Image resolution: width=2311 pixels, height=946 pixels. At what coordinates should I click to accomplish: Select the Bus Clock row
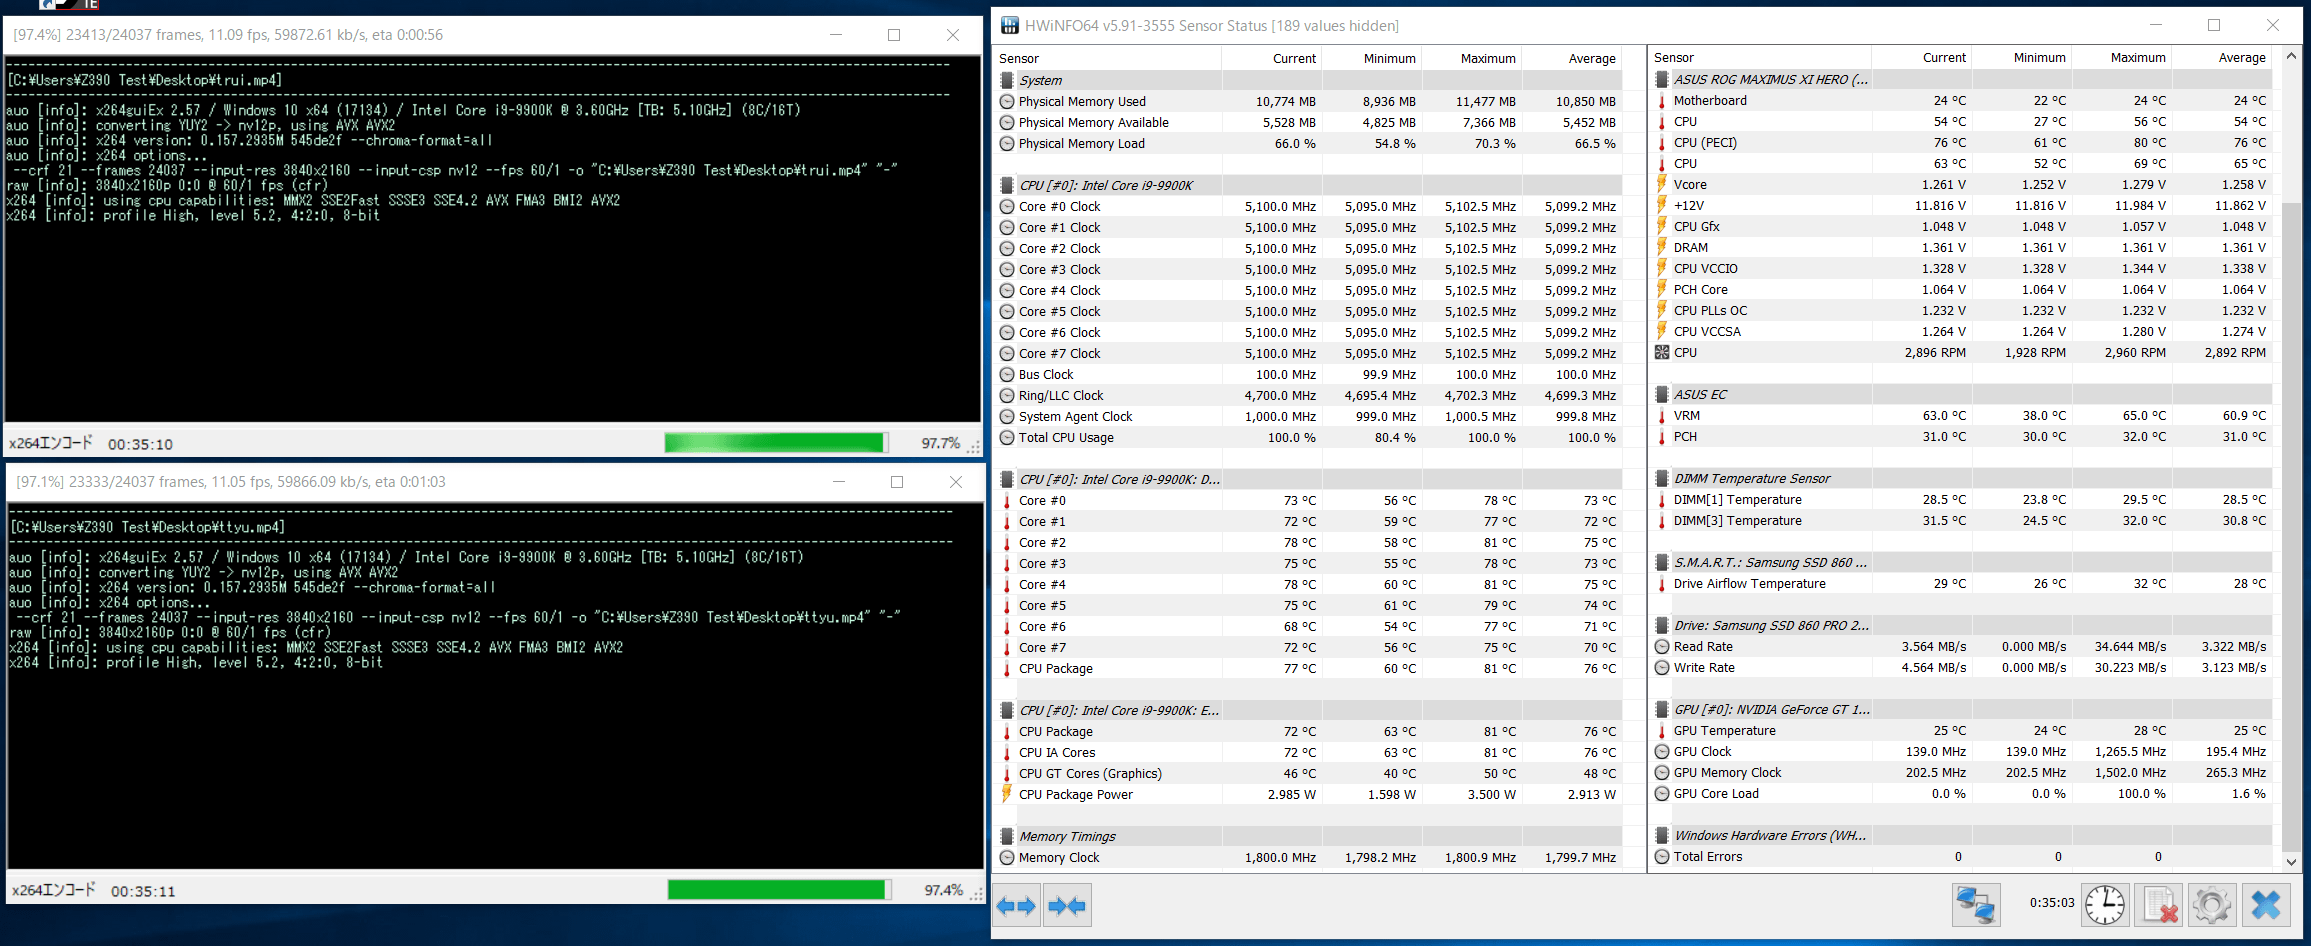click(1309, 374)
